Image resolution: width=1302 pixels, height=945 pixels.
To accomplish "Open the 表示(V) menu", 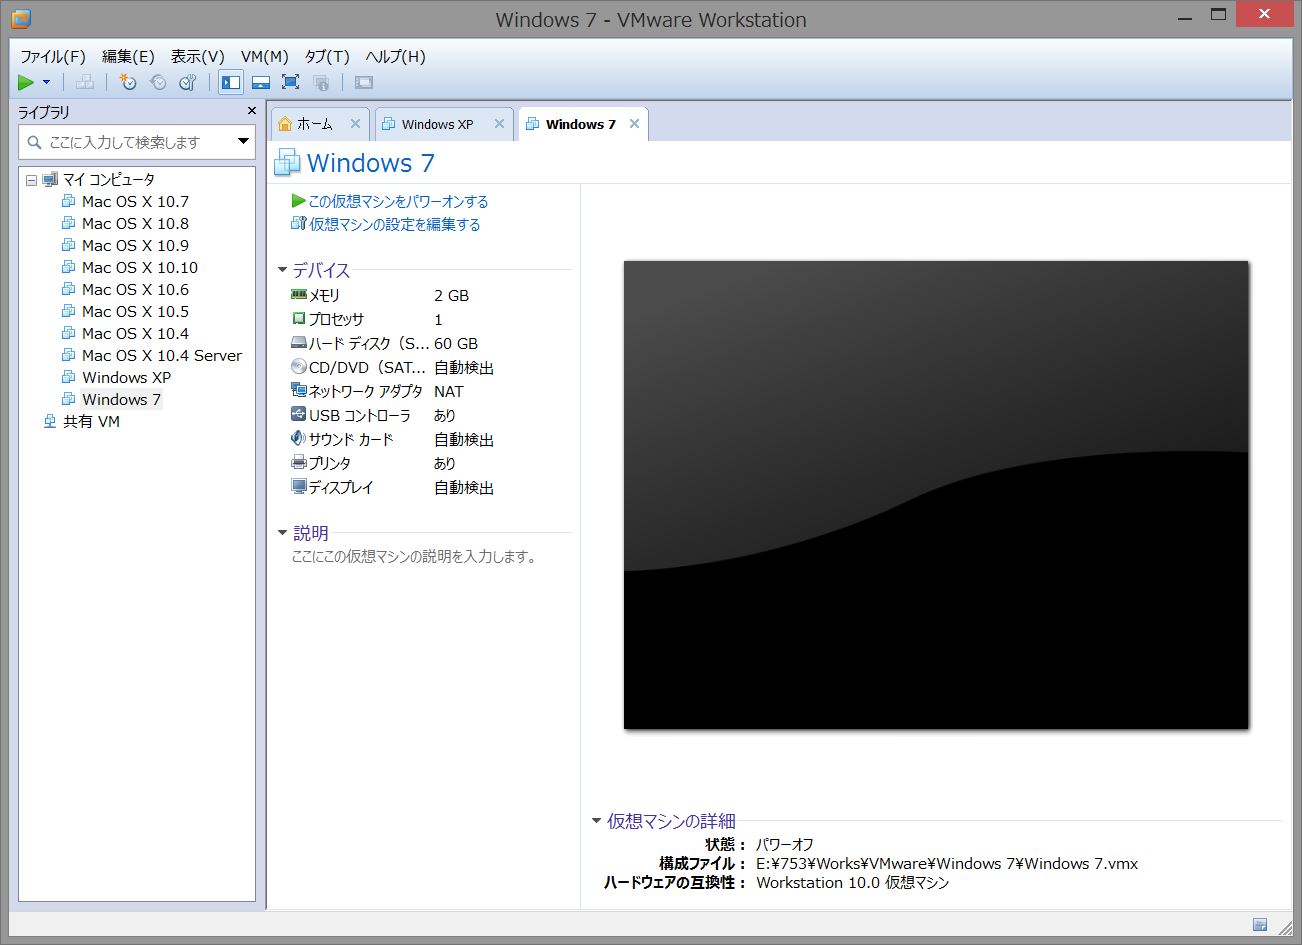I will (x=197, y=57).
